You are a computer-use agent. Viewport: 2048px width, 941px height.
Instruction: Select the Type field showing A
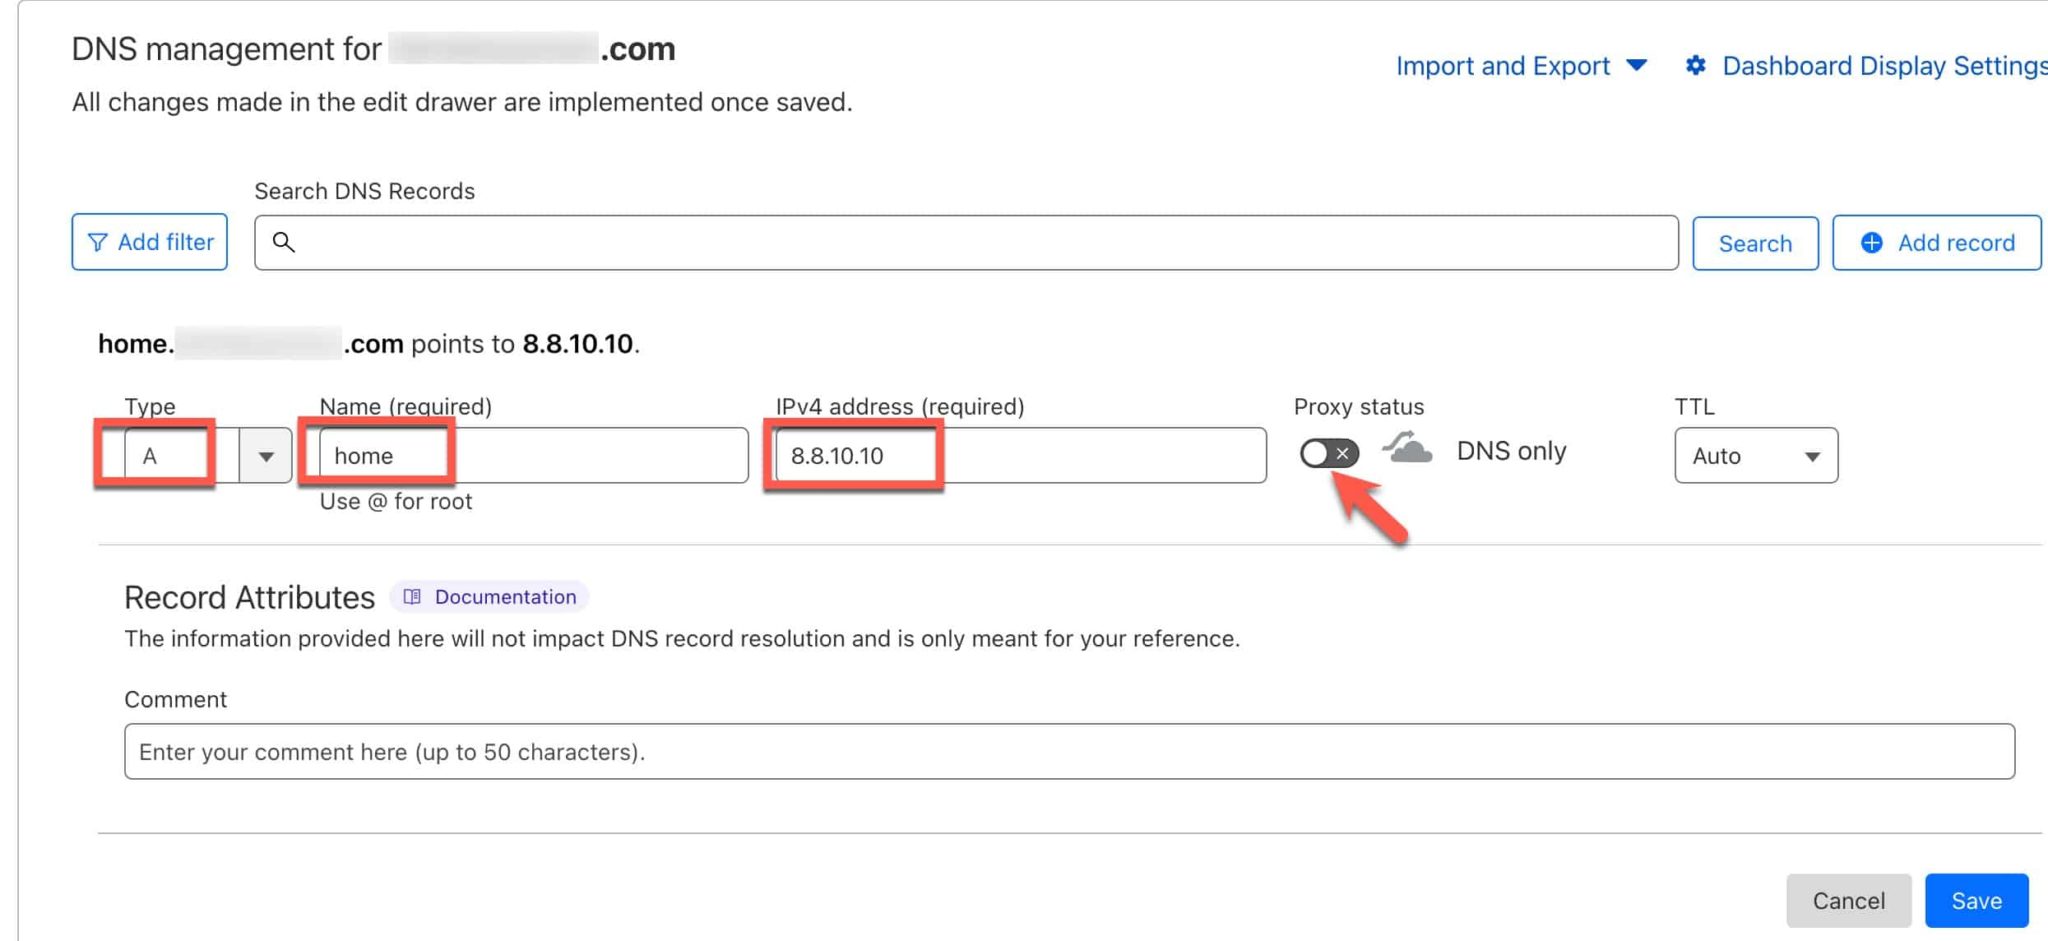(x=172, y=456)
